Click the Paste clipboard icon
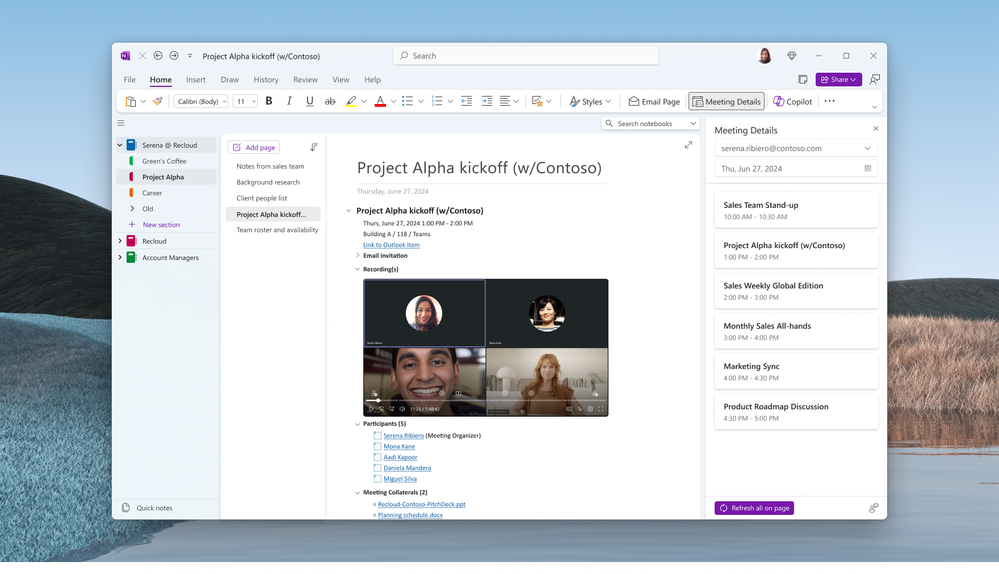 131,101
